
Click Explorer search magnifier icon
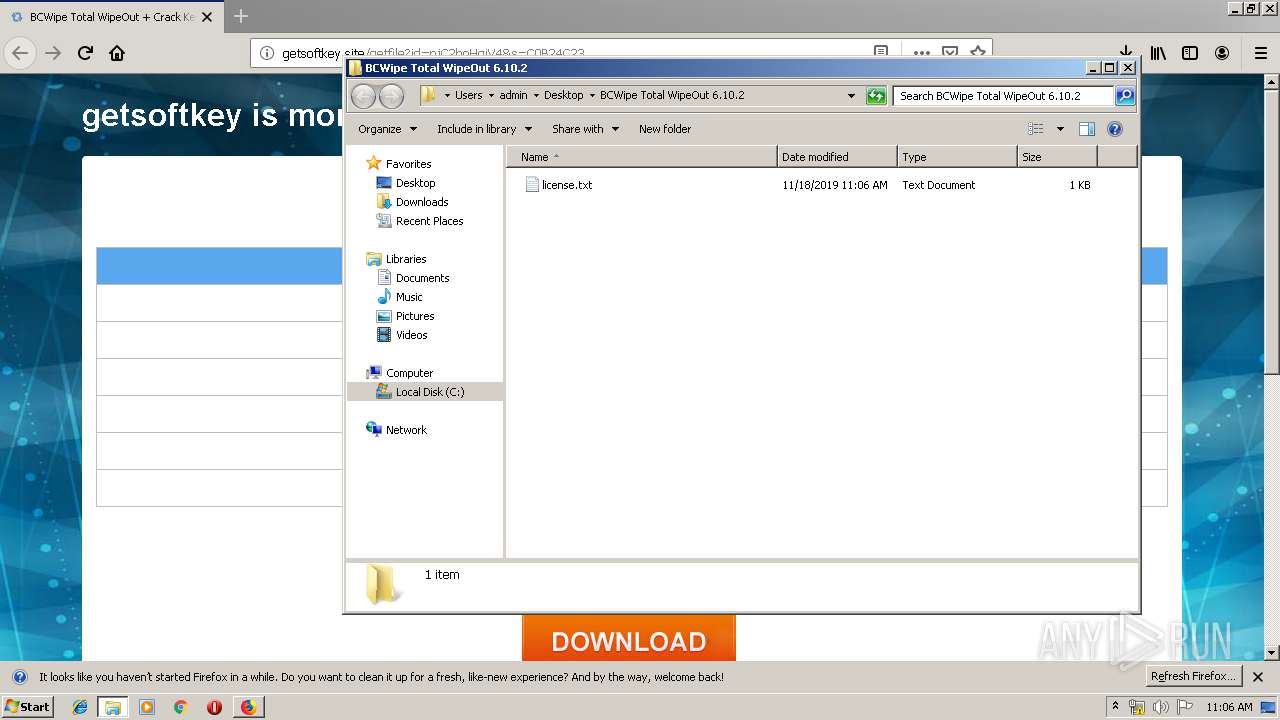(1125, 96)
